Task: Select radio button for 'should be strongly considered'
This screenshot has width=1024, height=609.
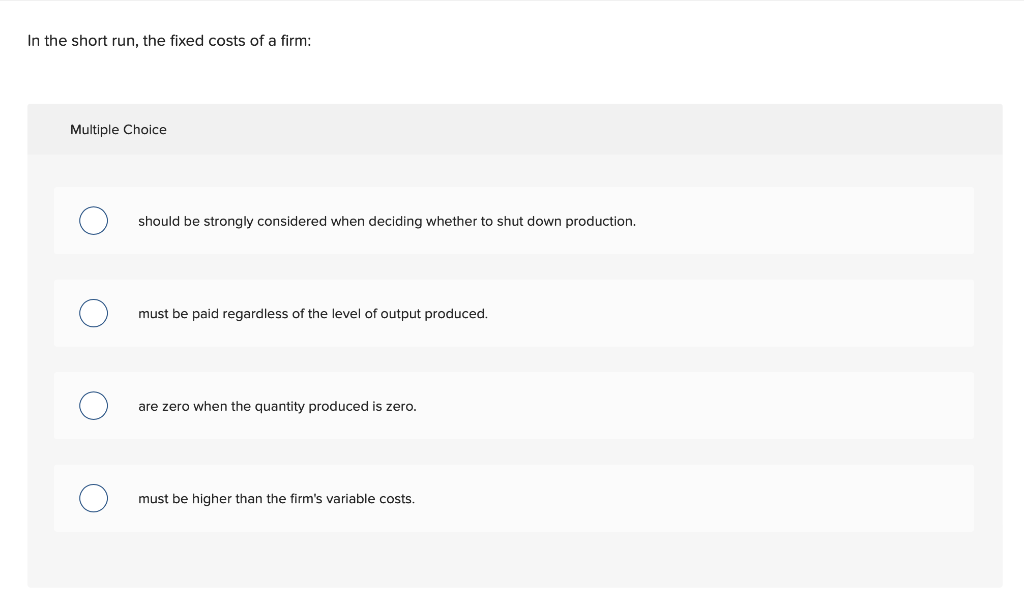Action: pyautogui.click(x=93, y=221)
